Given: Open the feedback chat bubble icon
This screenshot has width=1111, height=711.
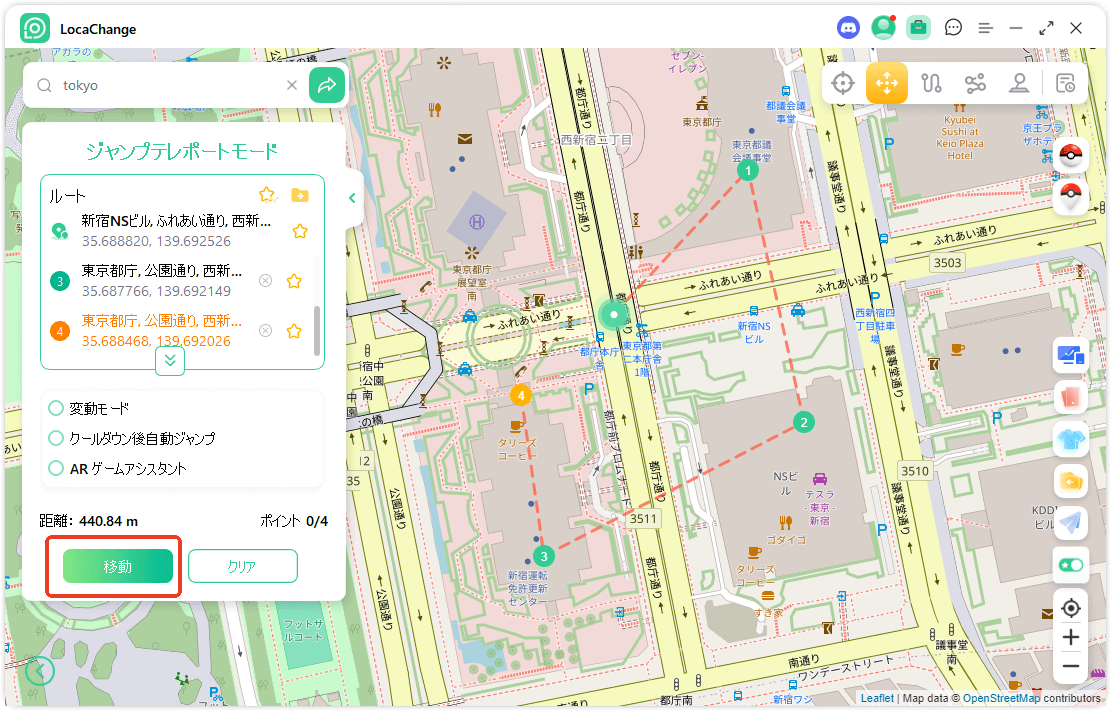Looking at the screenshot, I should click(953, 28).
